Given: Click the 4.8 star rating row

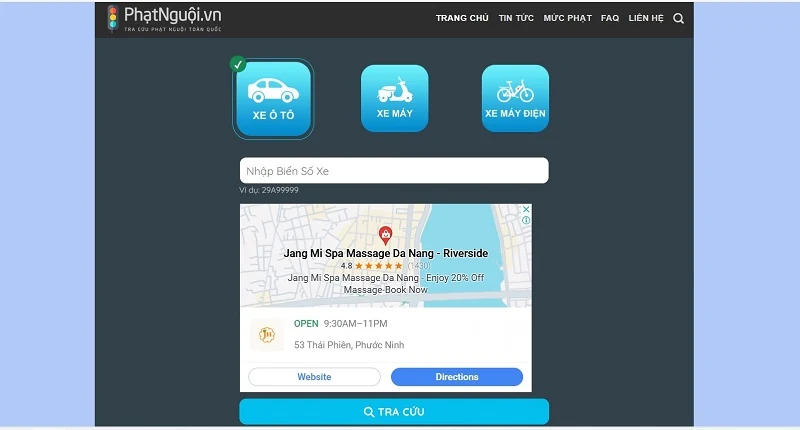Looking at the screenshot, I should coord(386,266).
